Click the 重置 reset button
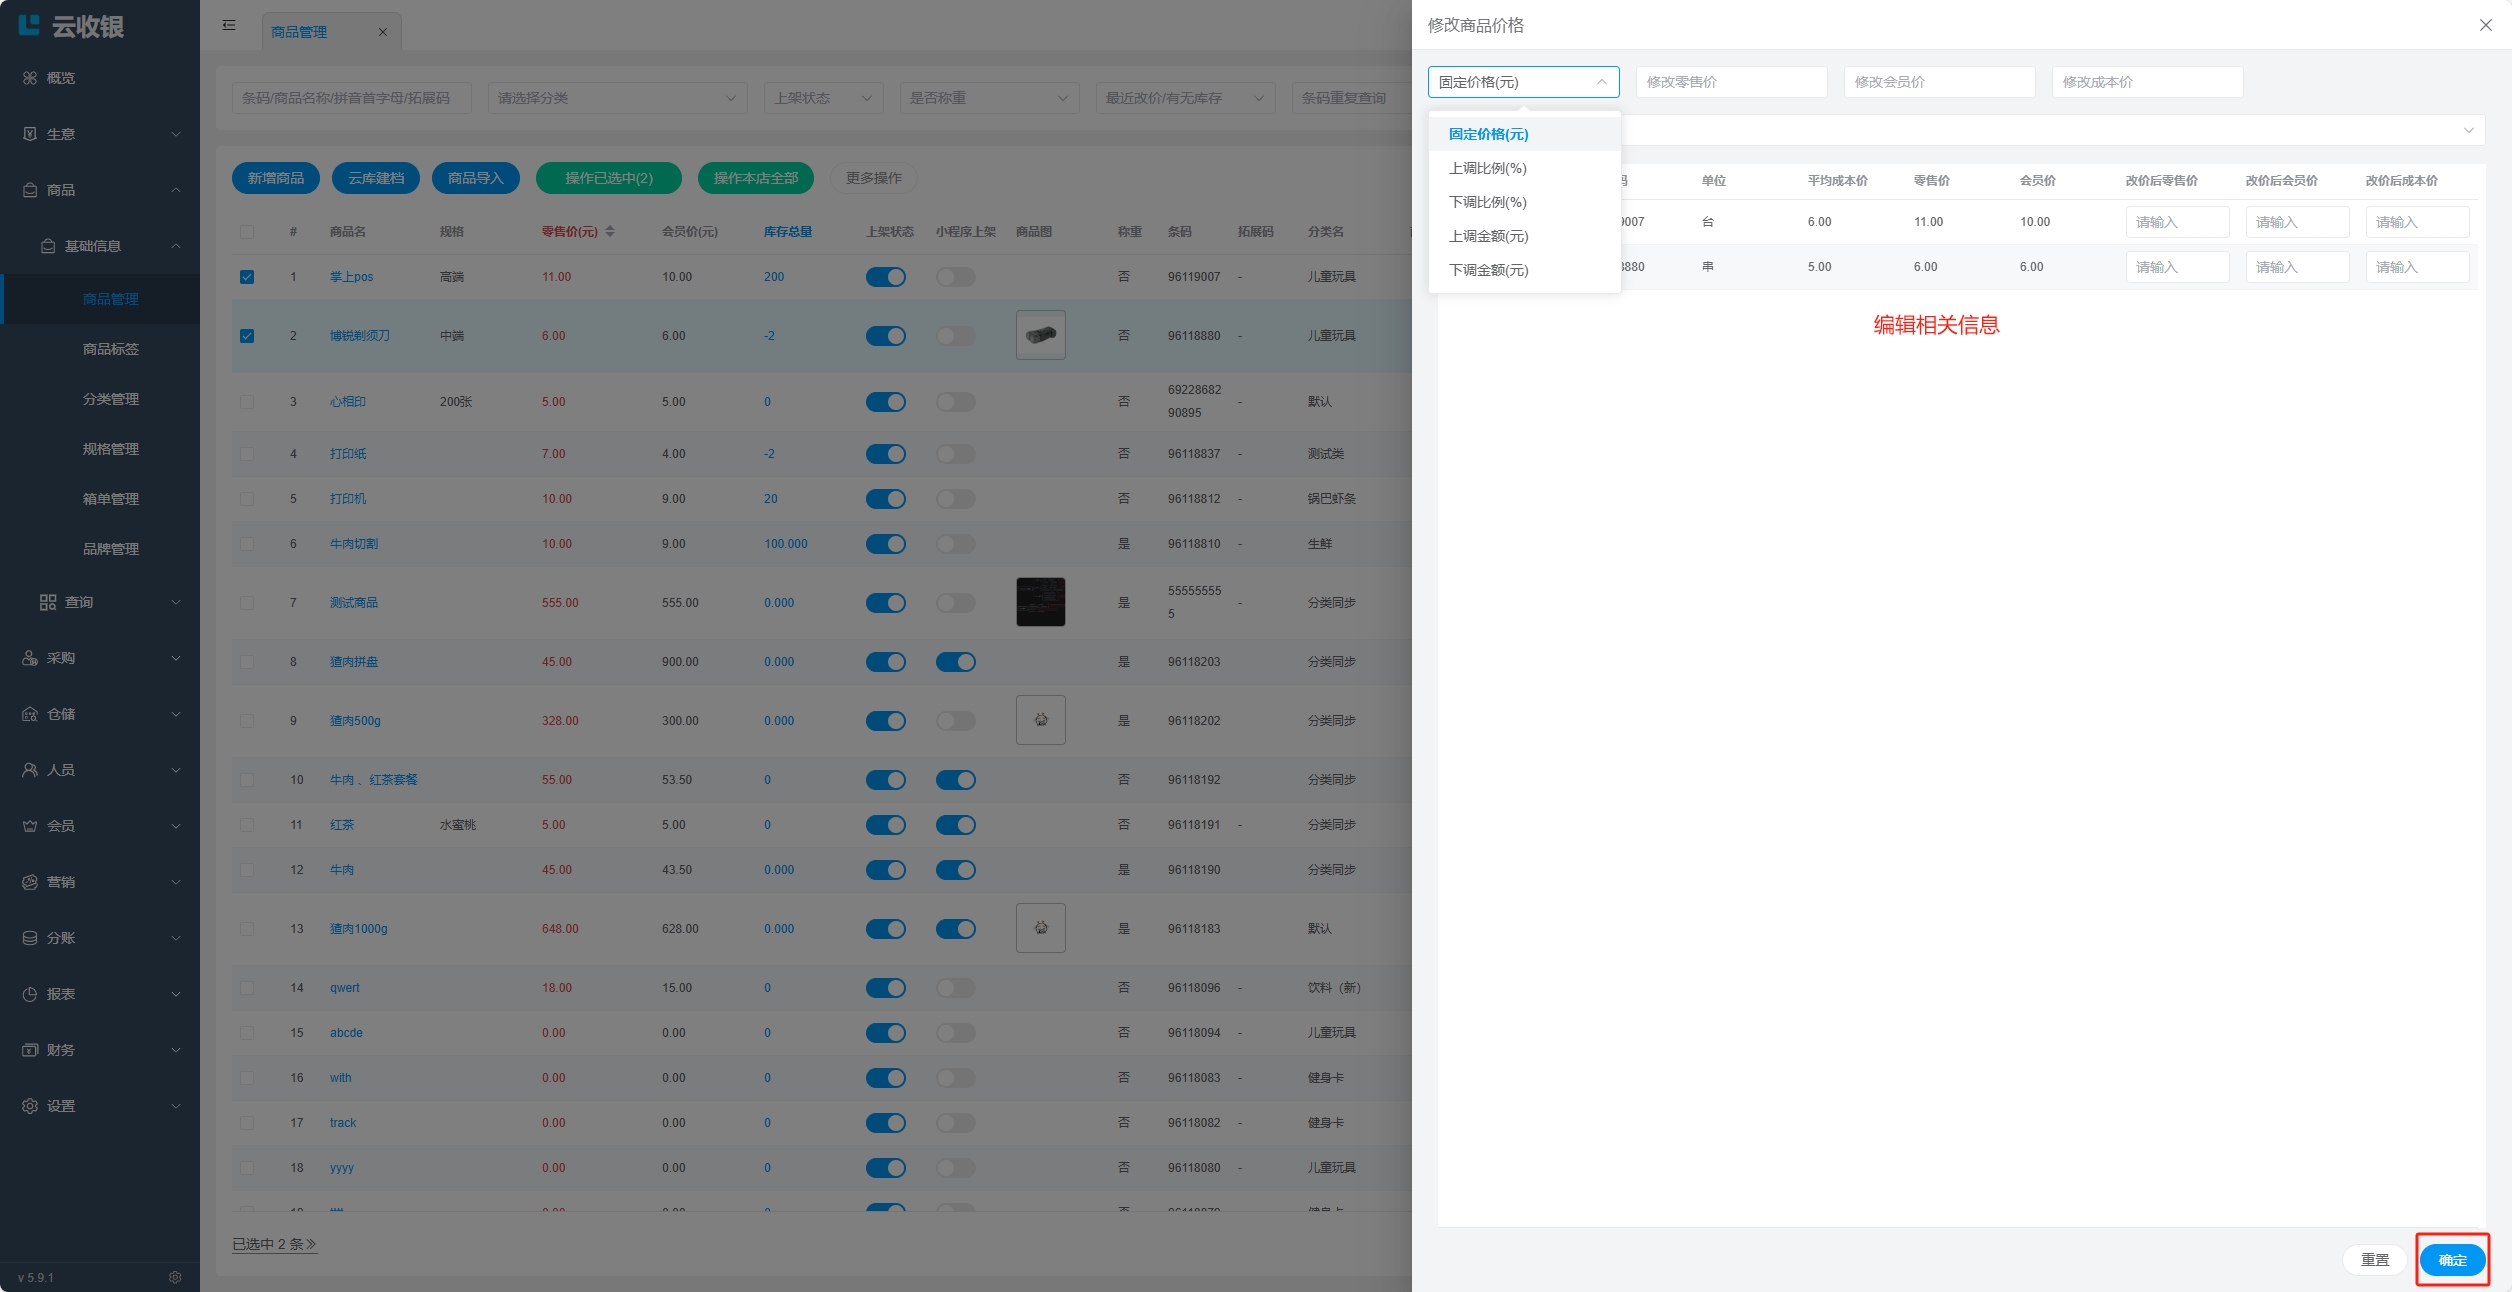 point(2374,1260)
